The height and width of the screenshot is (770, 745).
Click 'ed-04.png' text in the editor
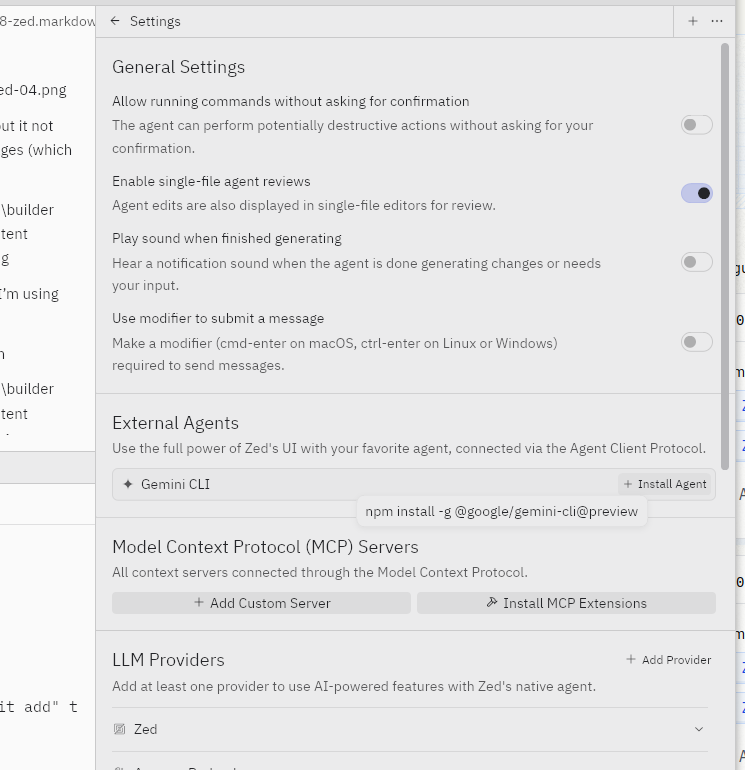tap(33, 90)
